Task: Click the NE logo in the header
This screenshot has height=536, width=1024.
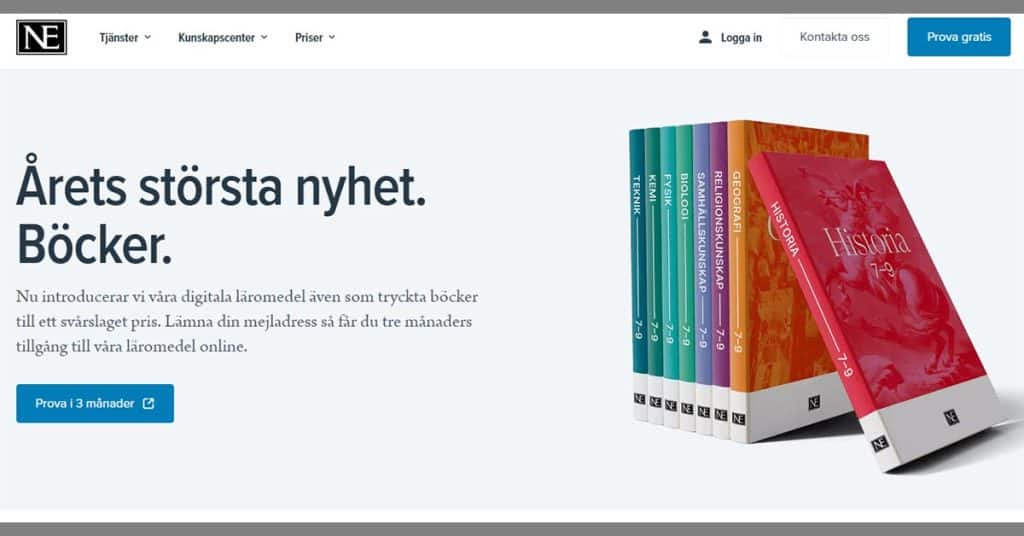Action: click(x=41, y=37)
